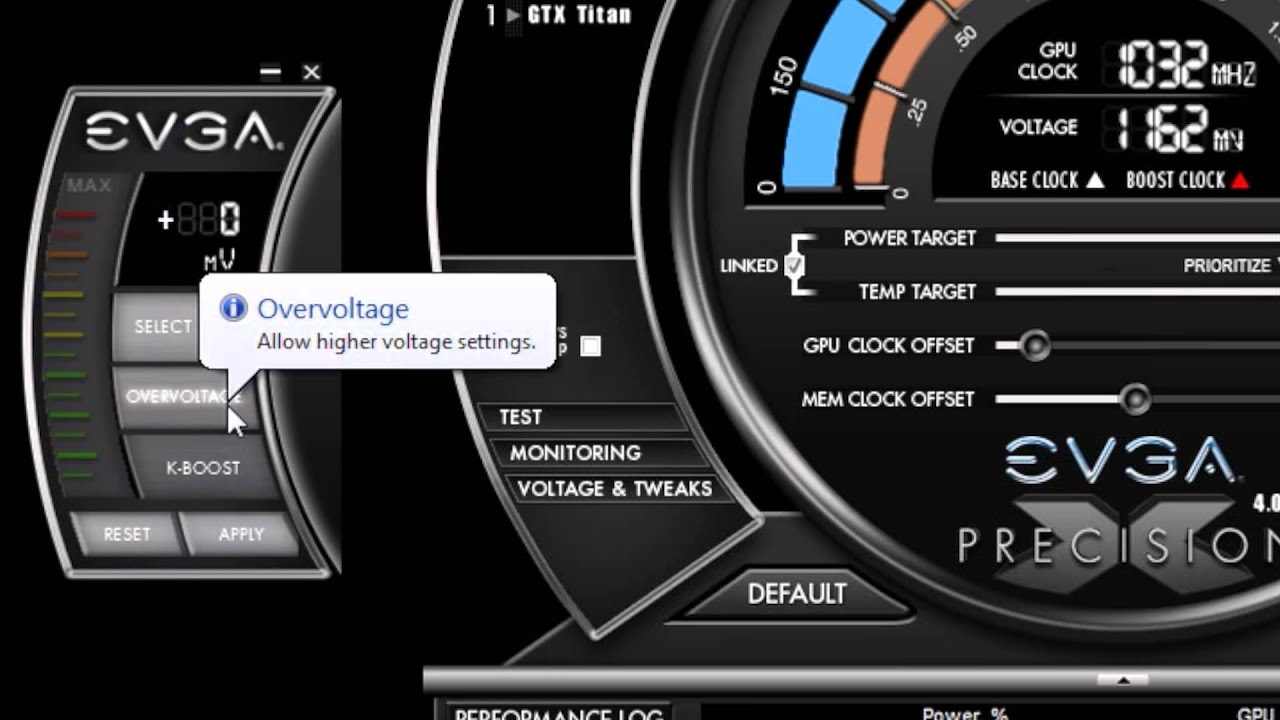Toggle checkbox beside the Overvoltage tooltip

tap(591, 346)
